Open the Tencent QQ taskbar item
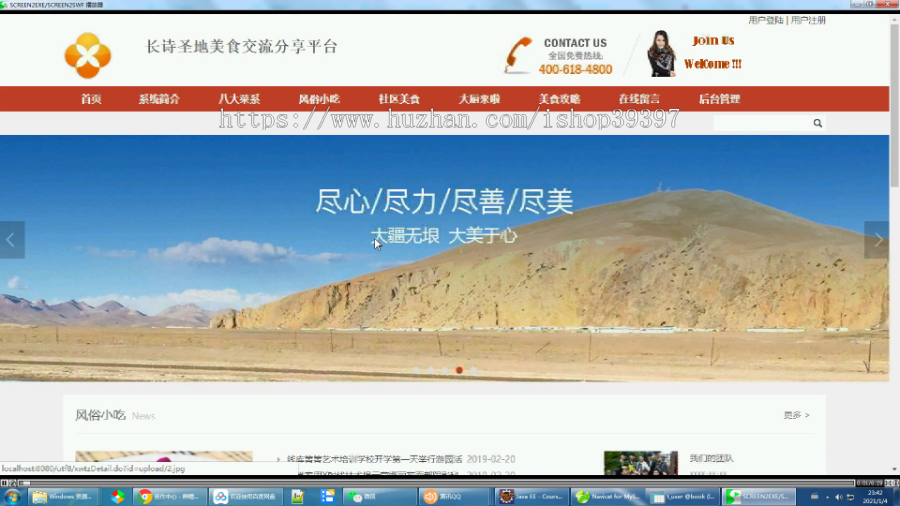The height and width of the screenshot is (506, 900). [453, 497]
